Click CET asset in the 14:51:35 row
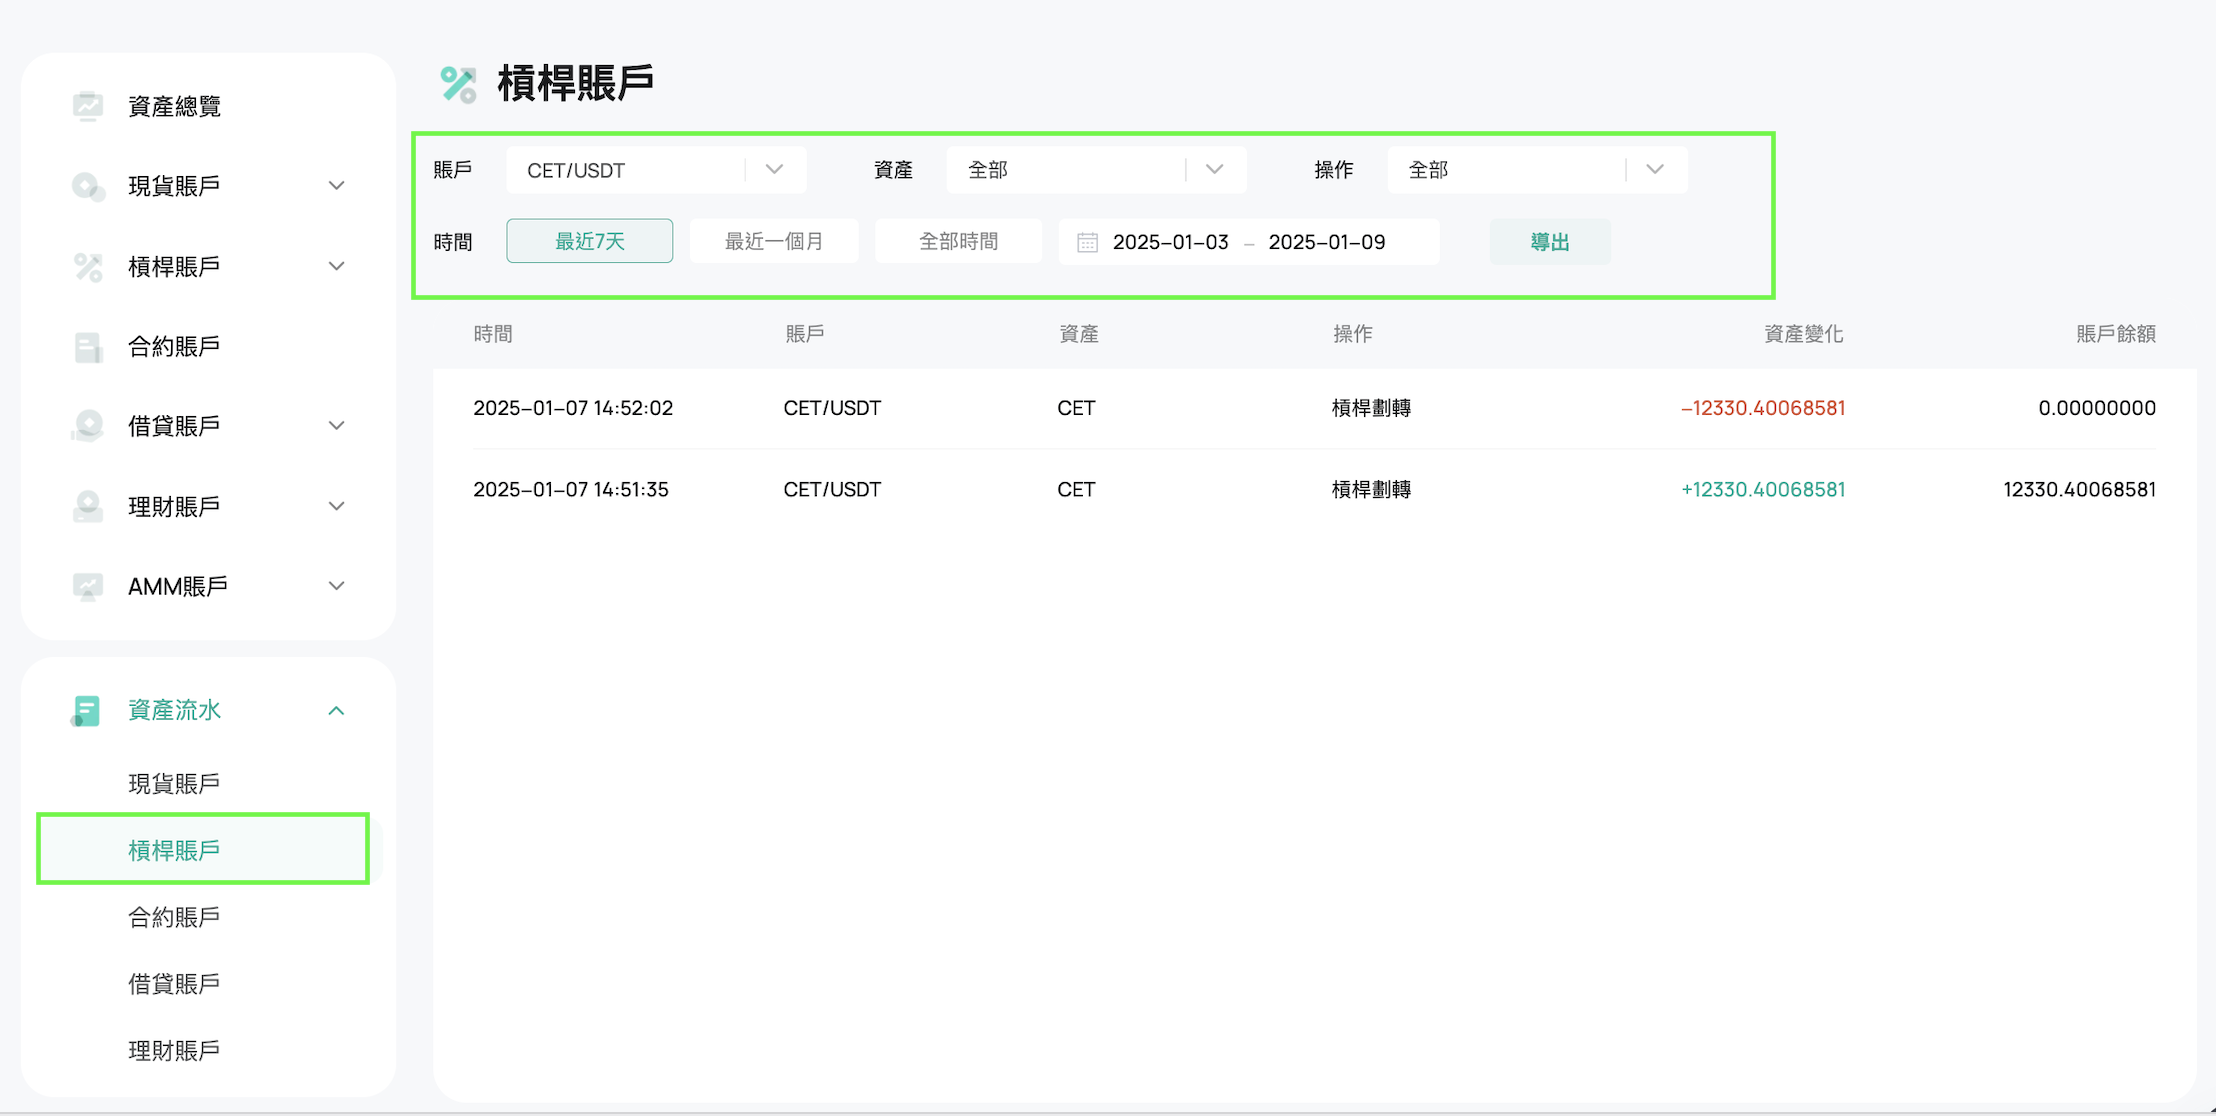The image size is (2216, 1116). [x=1076, y=489]
